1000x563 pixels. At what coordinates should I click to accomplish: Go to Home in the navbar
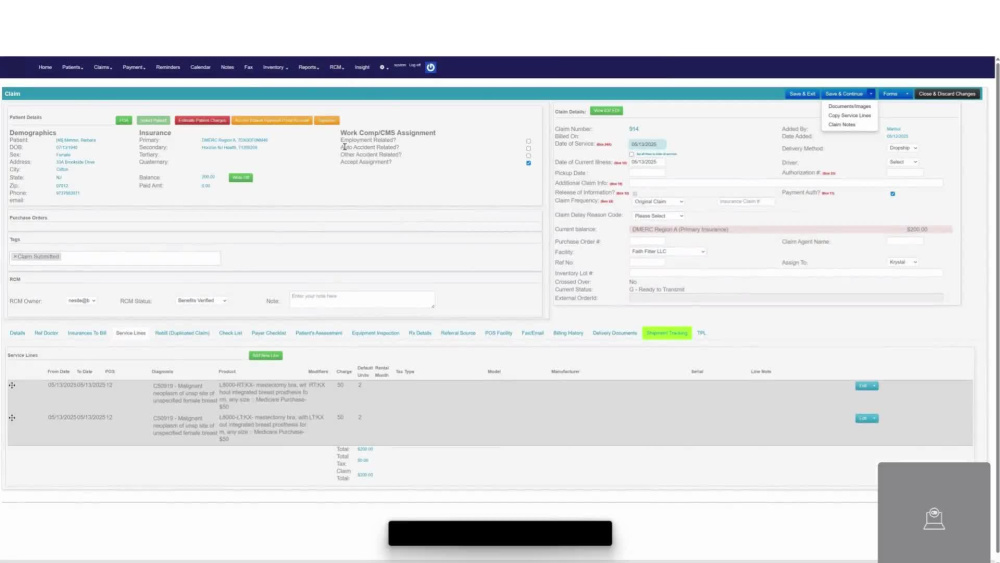tap(45, 67)
